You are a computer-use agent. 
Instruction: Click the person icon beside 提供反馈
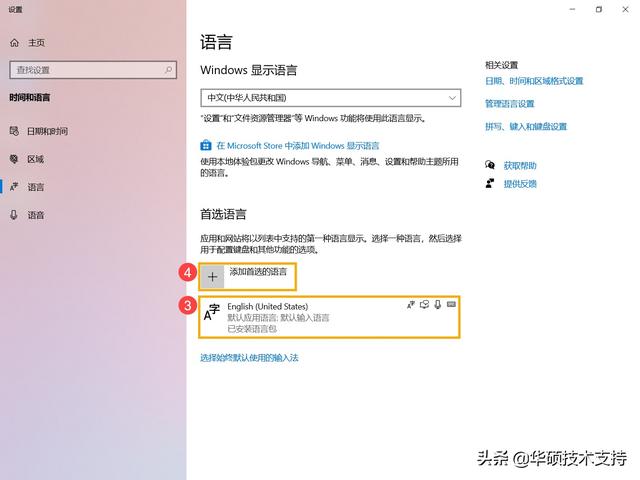click(490, 183)
